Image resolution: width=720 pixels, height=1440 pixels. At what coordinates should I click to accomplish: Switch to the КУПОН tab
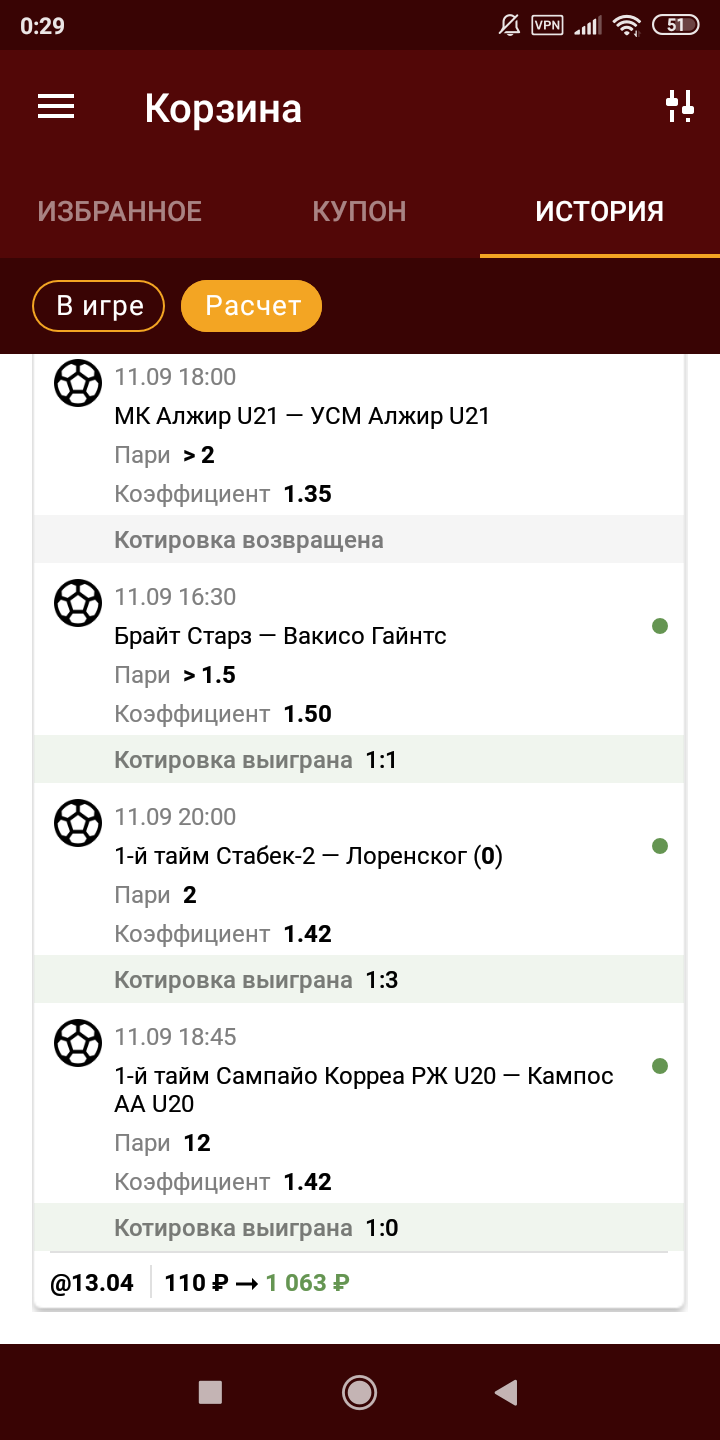pyautogui.click(x=359, y=212)
